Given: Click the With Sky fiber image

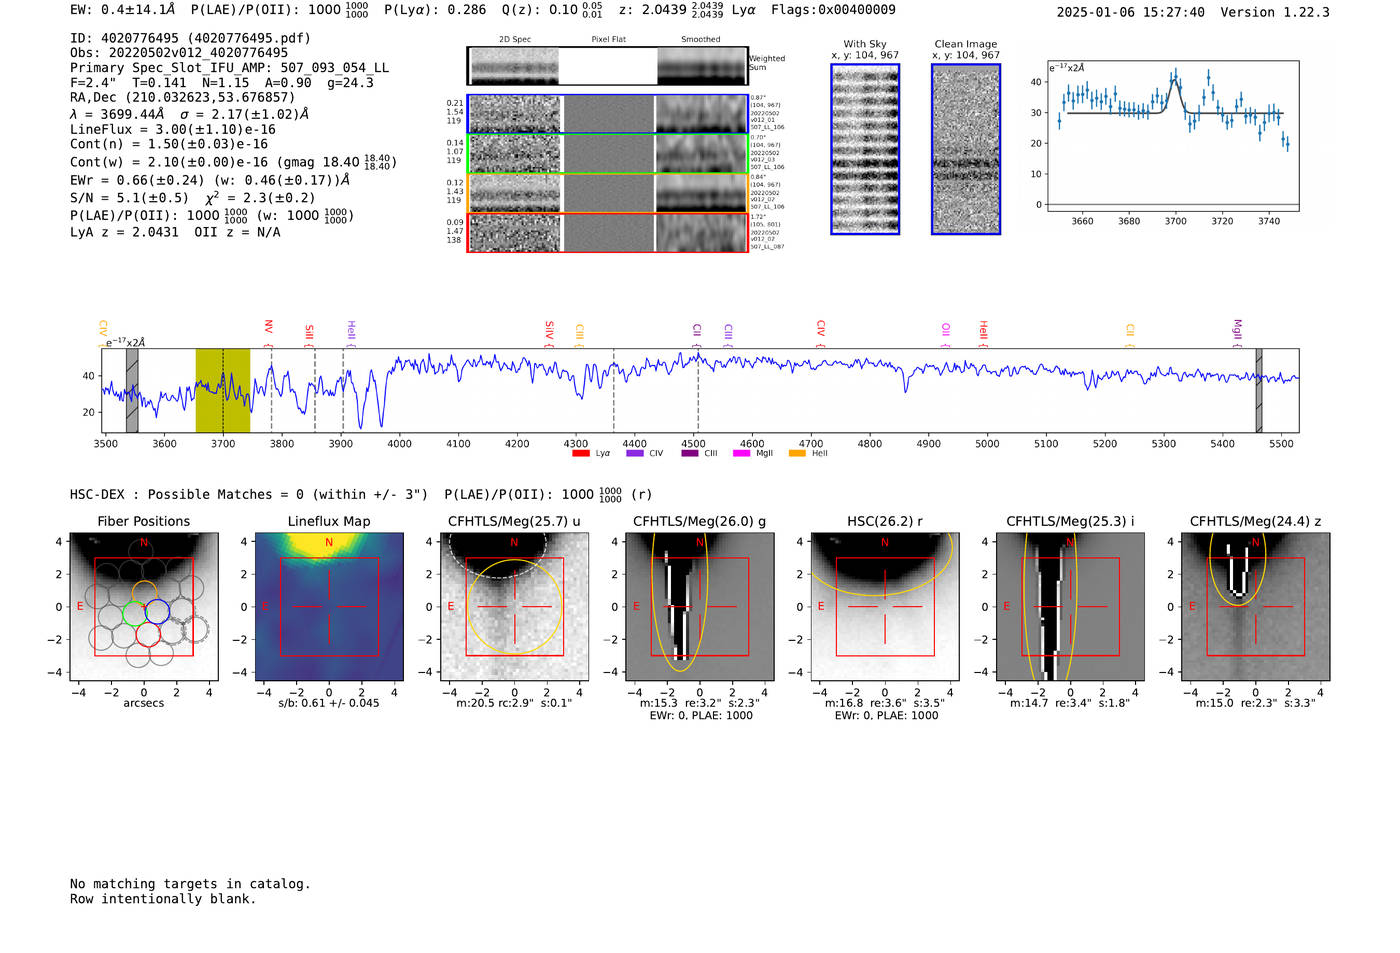Looking at the screenshot, I should 865,149.
